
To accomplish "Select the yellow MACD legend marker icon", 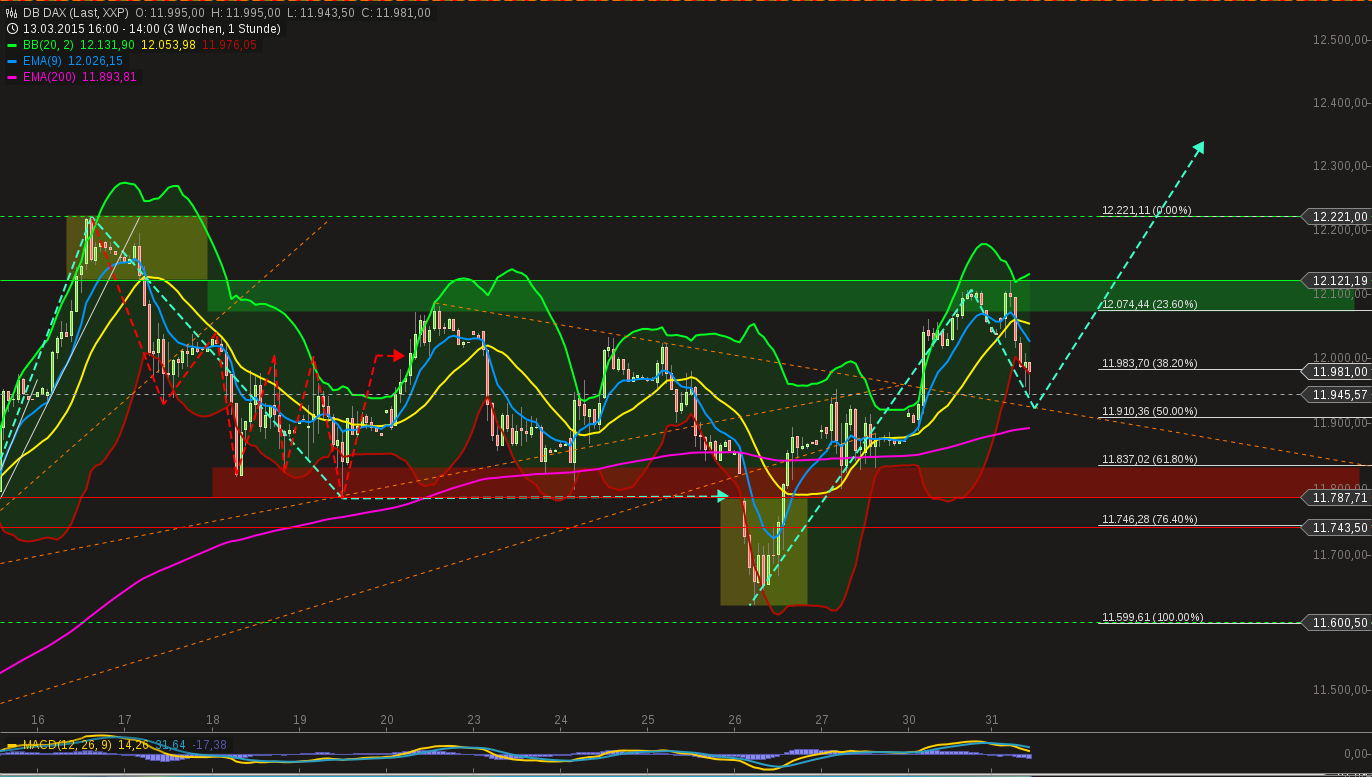I will coord(12,744).
